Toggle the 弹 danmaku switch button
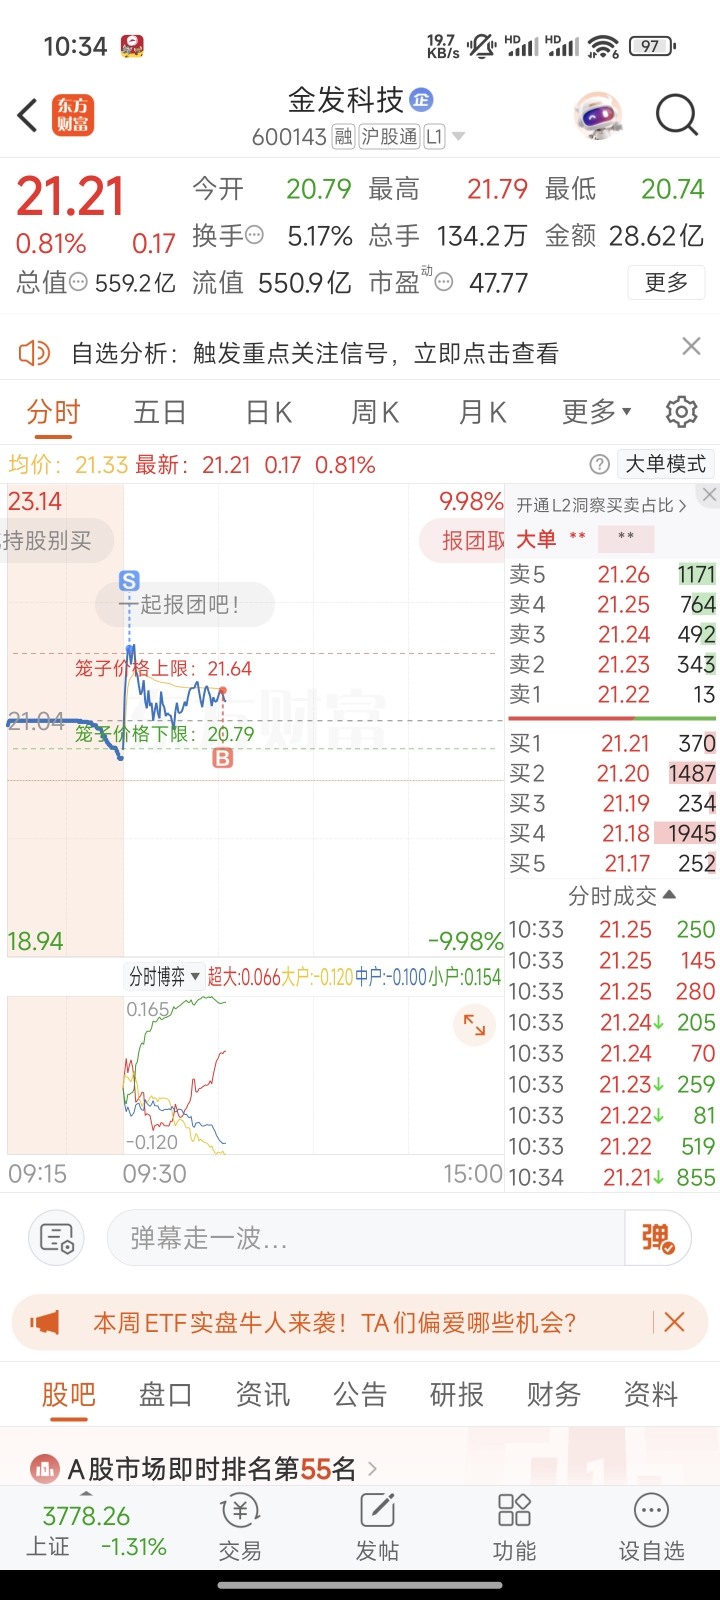The width and height of the screenshot is (720, 1600). click(657, 1239)
